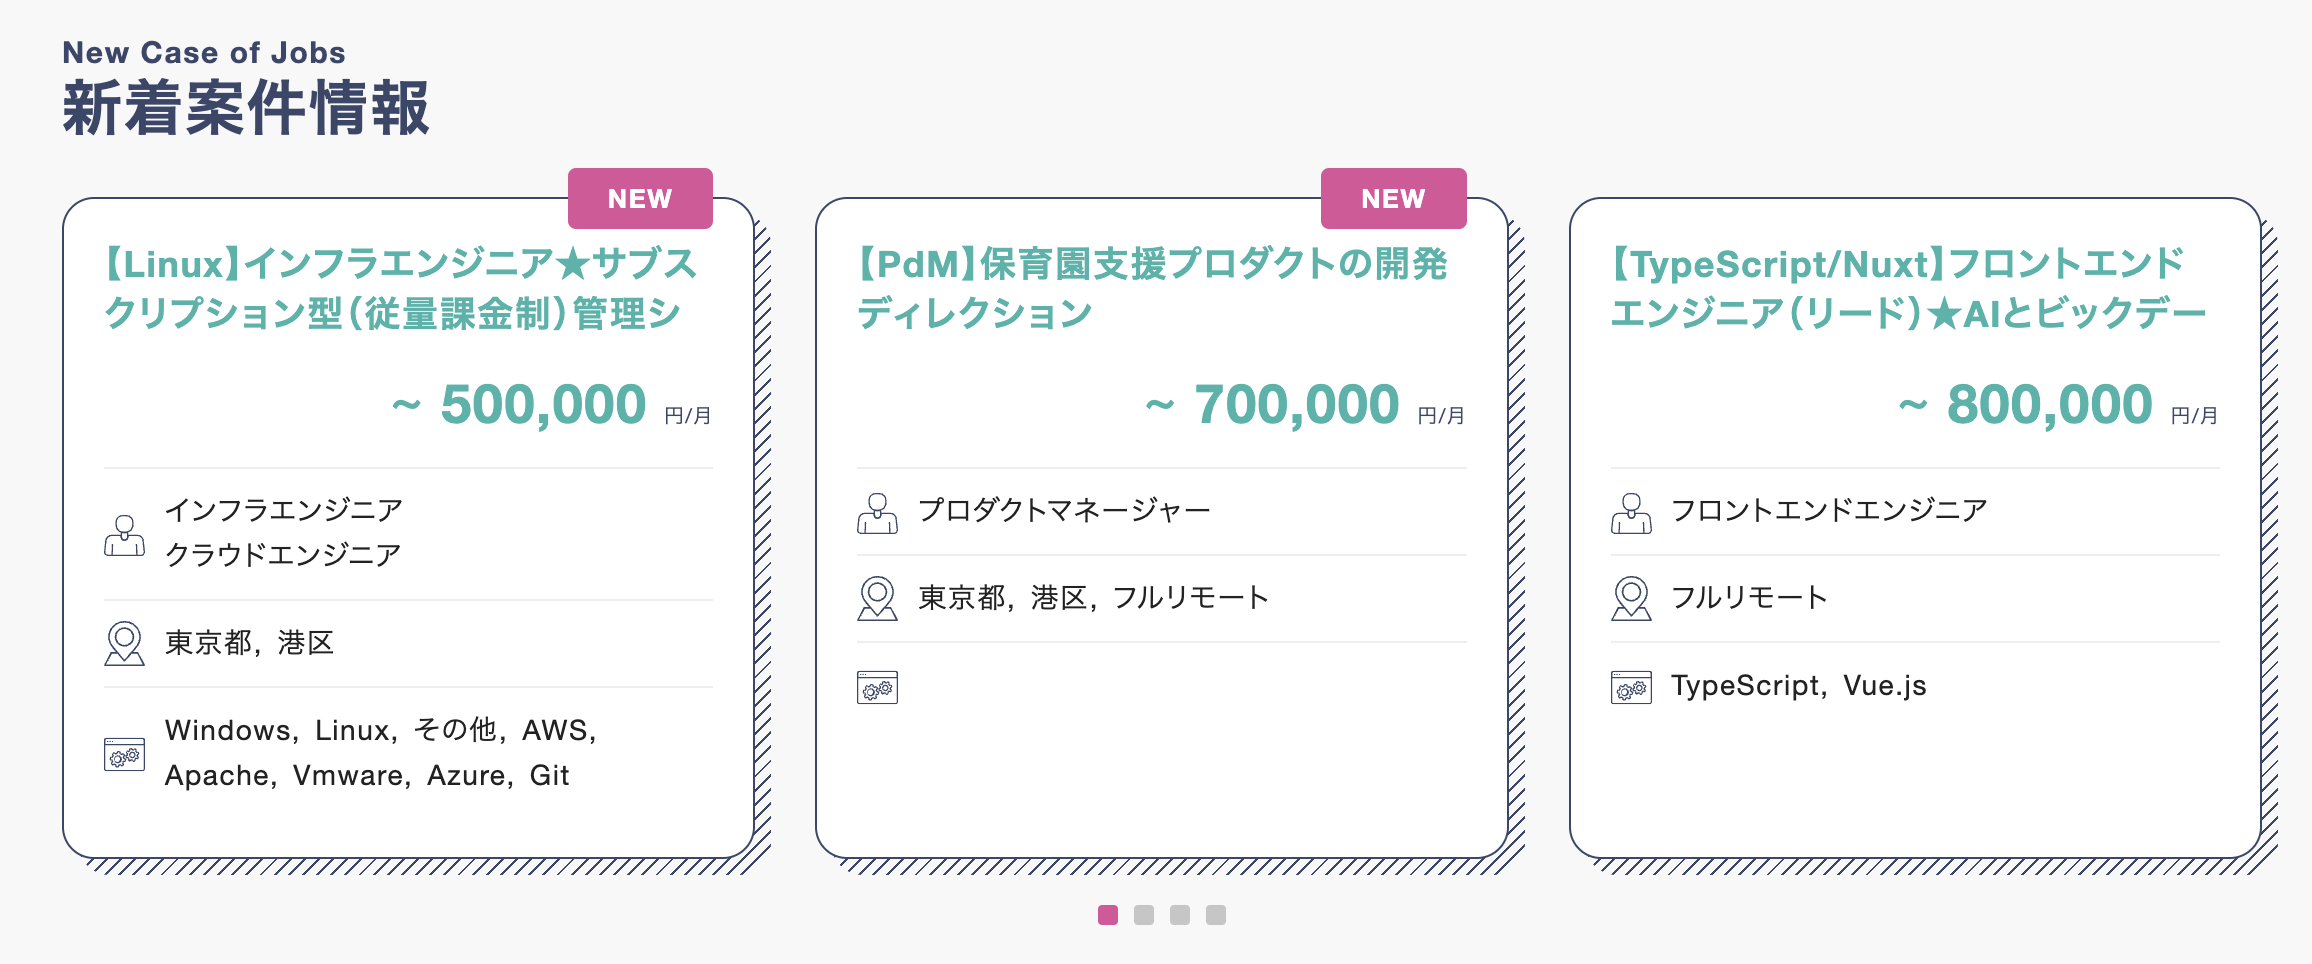Open the 【PdM】保育園支援プロダクト job title link
The width and height of the screenshot is (2312, 964).
pyautogui.click(x=1153, y=288)
